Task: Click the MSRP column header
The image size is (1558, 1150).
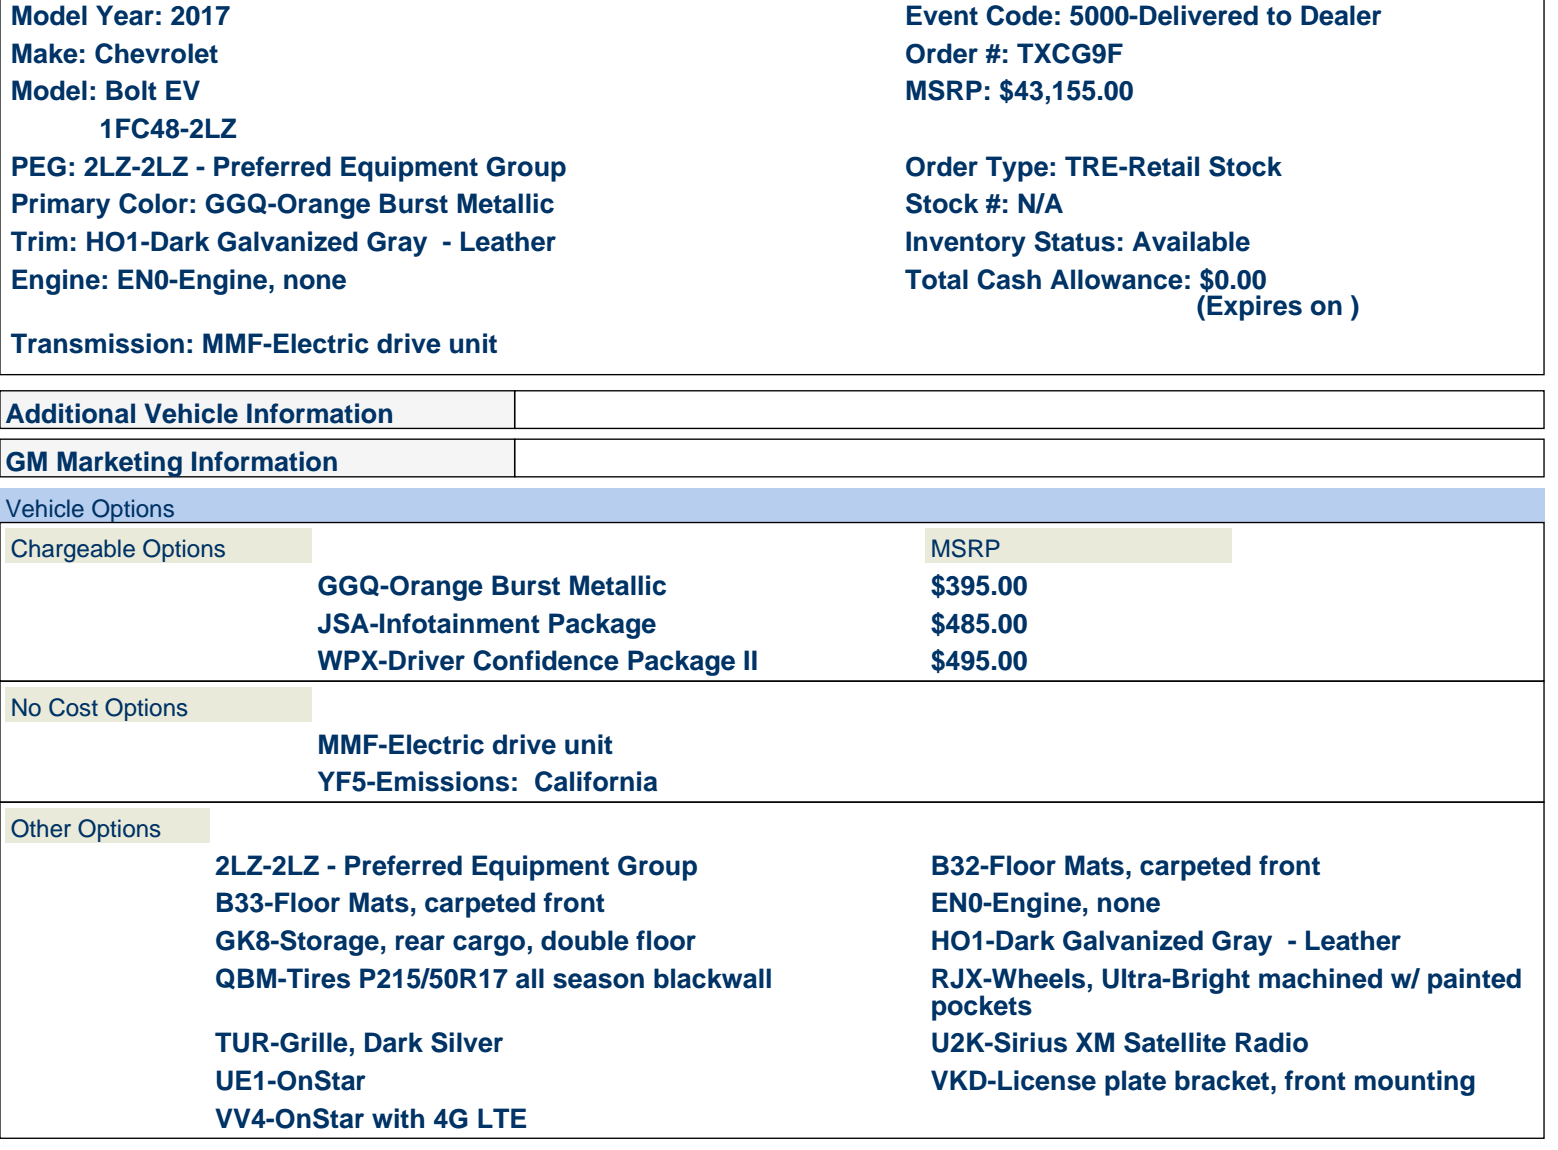Action: pos(1078,546)
